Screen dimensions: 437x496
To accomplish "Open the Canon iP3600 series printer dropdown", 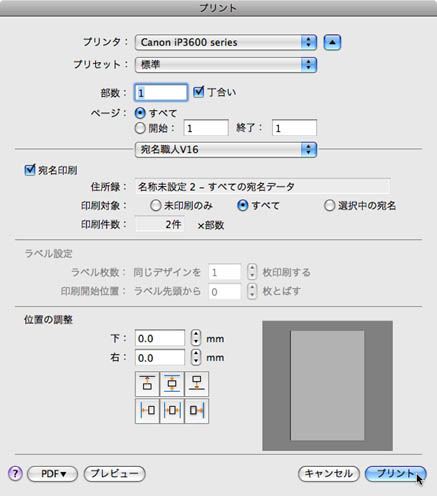I will click(x=226, y=42).
